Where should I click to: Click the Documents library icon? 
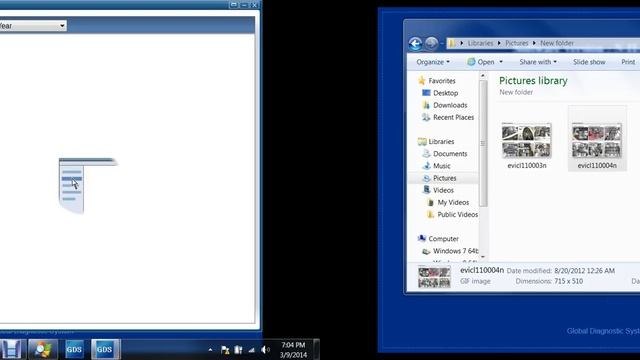(x=426, y=154)
